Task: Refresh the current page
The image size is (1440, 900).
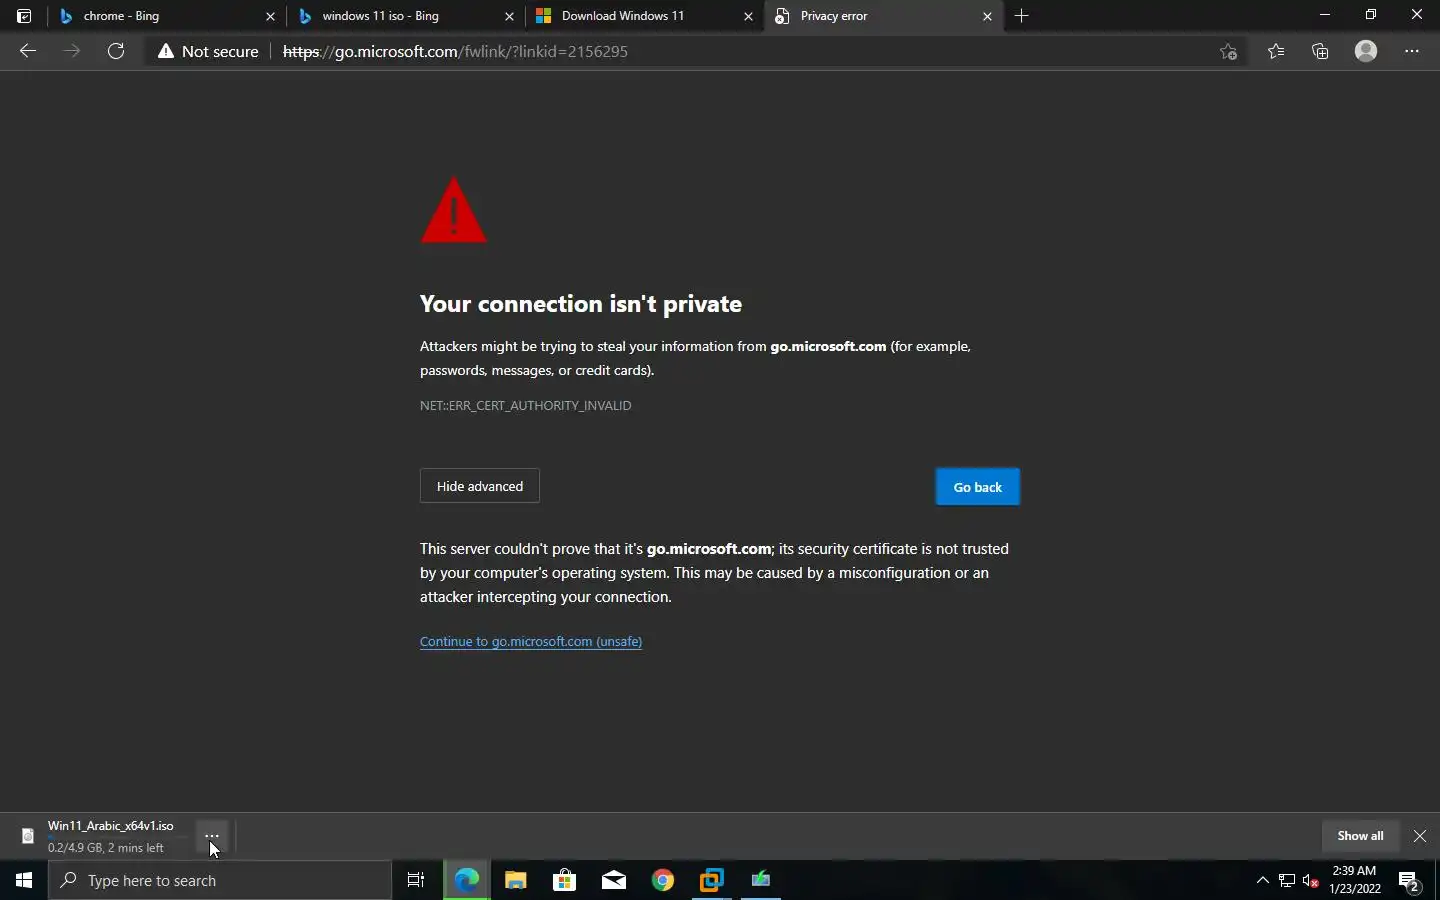Action: click(116, 51)
